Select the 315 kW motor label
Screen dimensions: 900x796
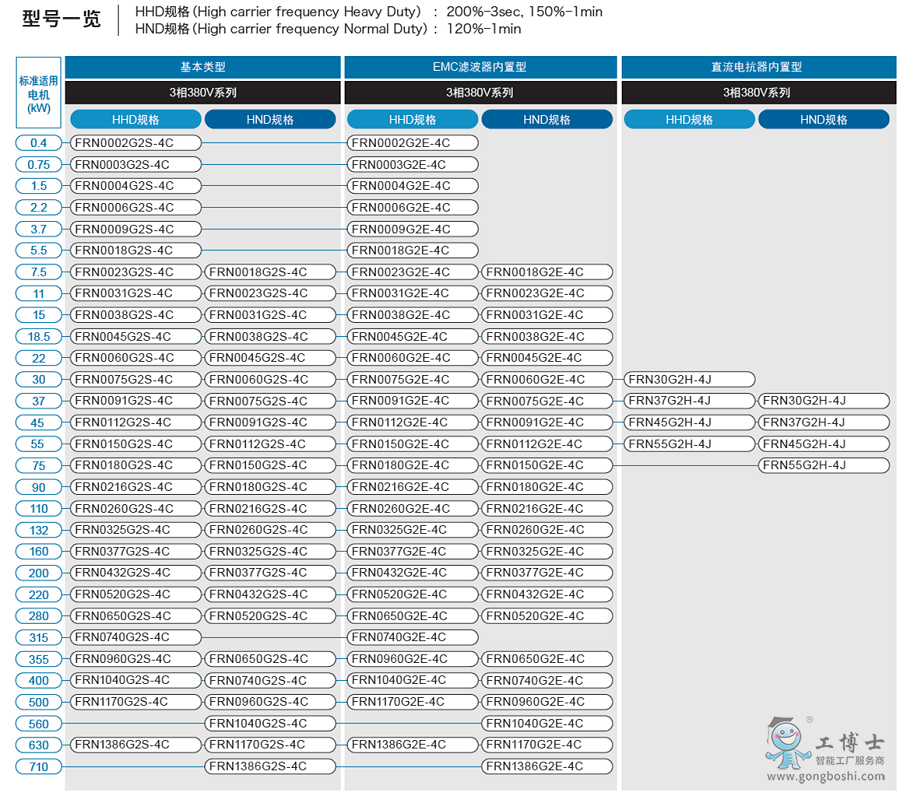[x=39, y=638]
